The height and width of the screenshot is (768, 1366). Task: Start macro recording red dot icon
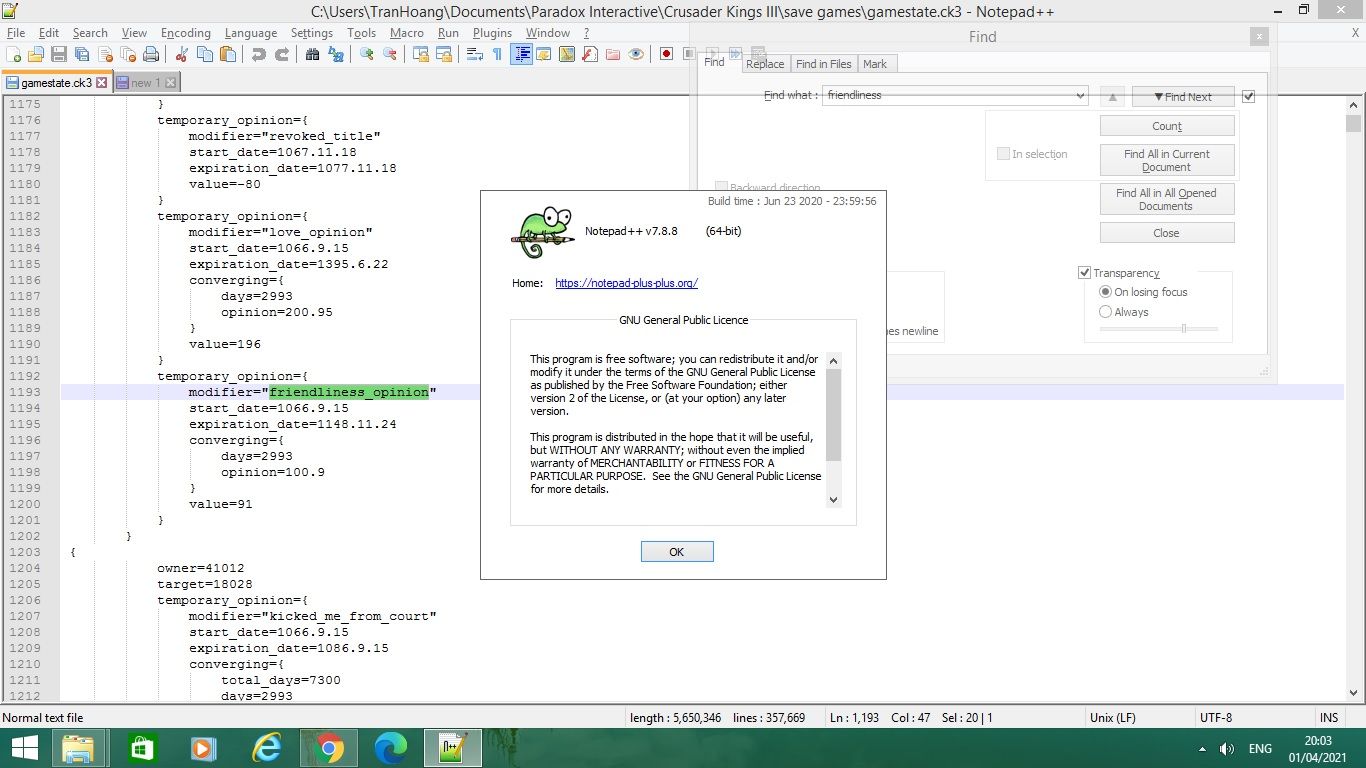pos(667,54)
